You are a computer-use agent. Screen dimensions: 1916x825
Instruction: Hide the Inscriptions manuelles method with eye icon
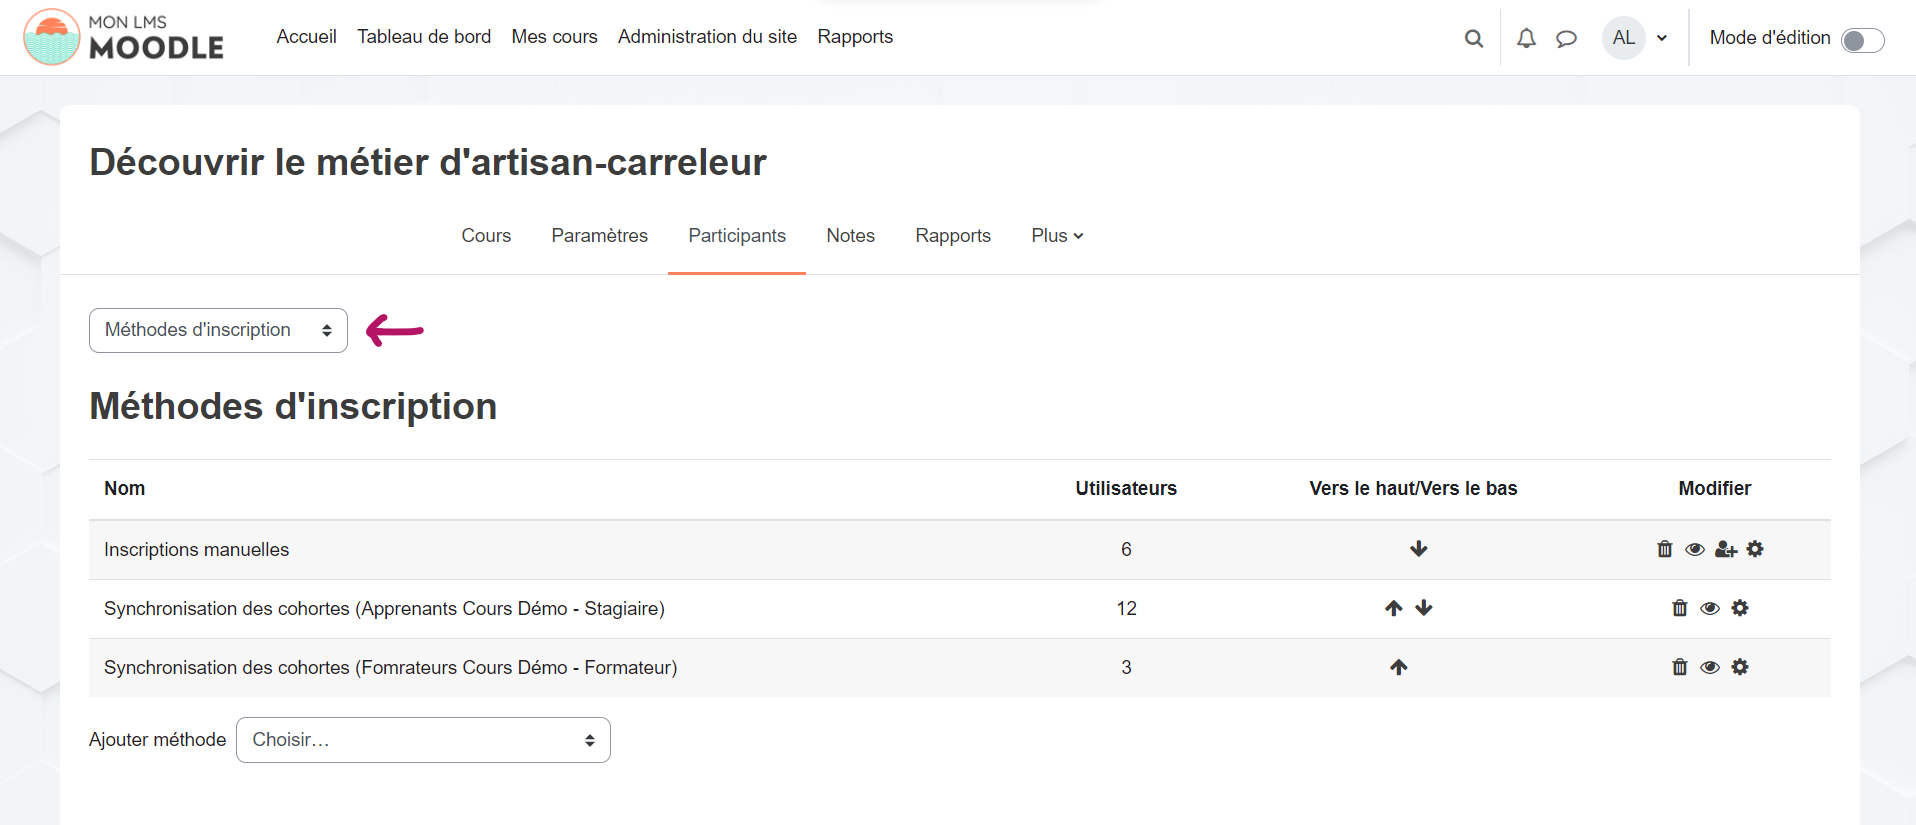1694,549
